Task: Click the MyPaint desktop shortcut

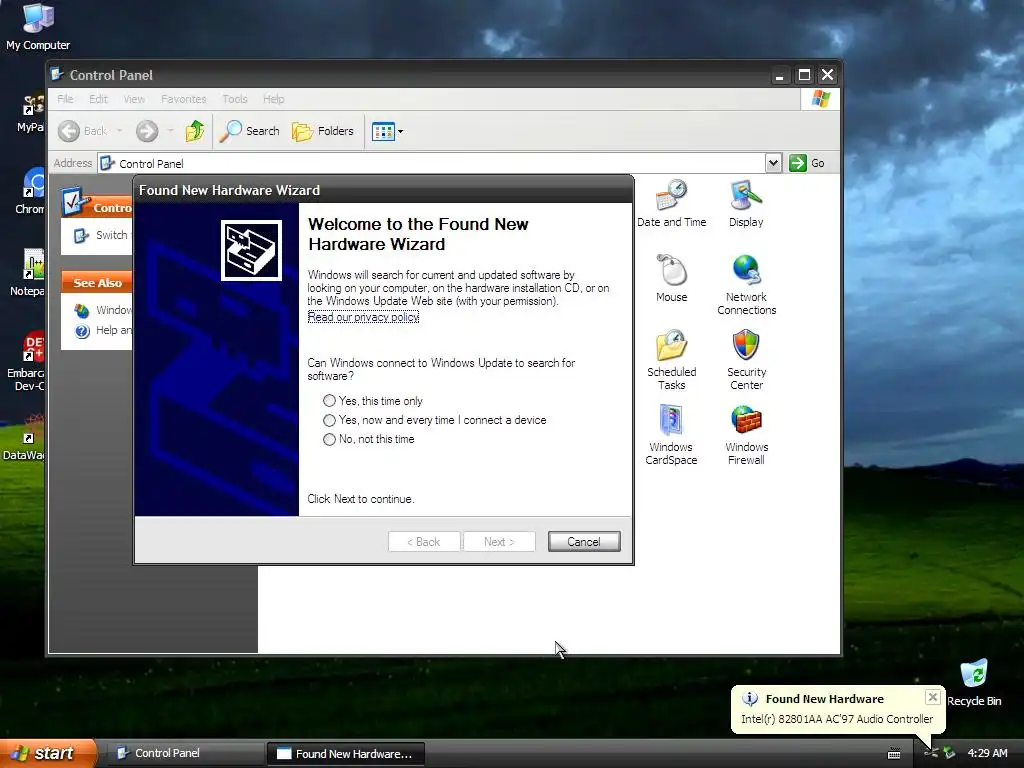Action: pyautogui.click(x=31, y=112)
